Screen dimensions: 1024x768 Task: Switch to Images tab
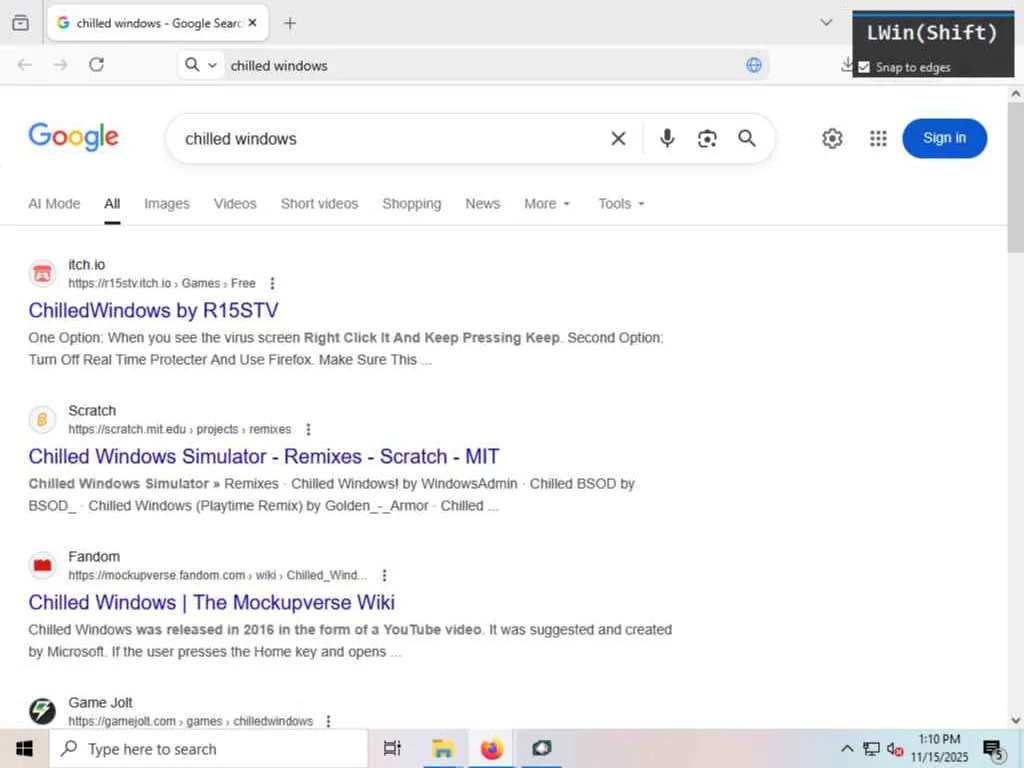click(167, 204)
